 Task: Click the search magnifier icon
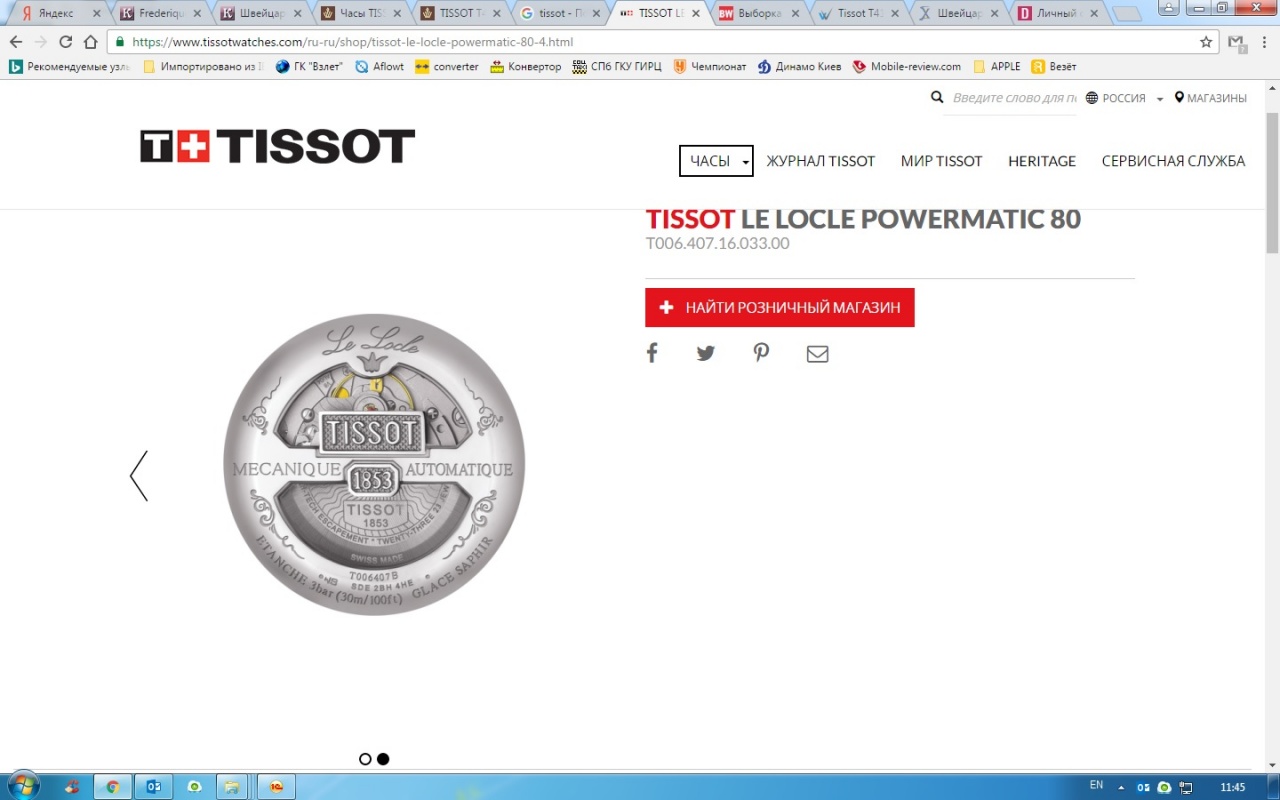(937, 98)
